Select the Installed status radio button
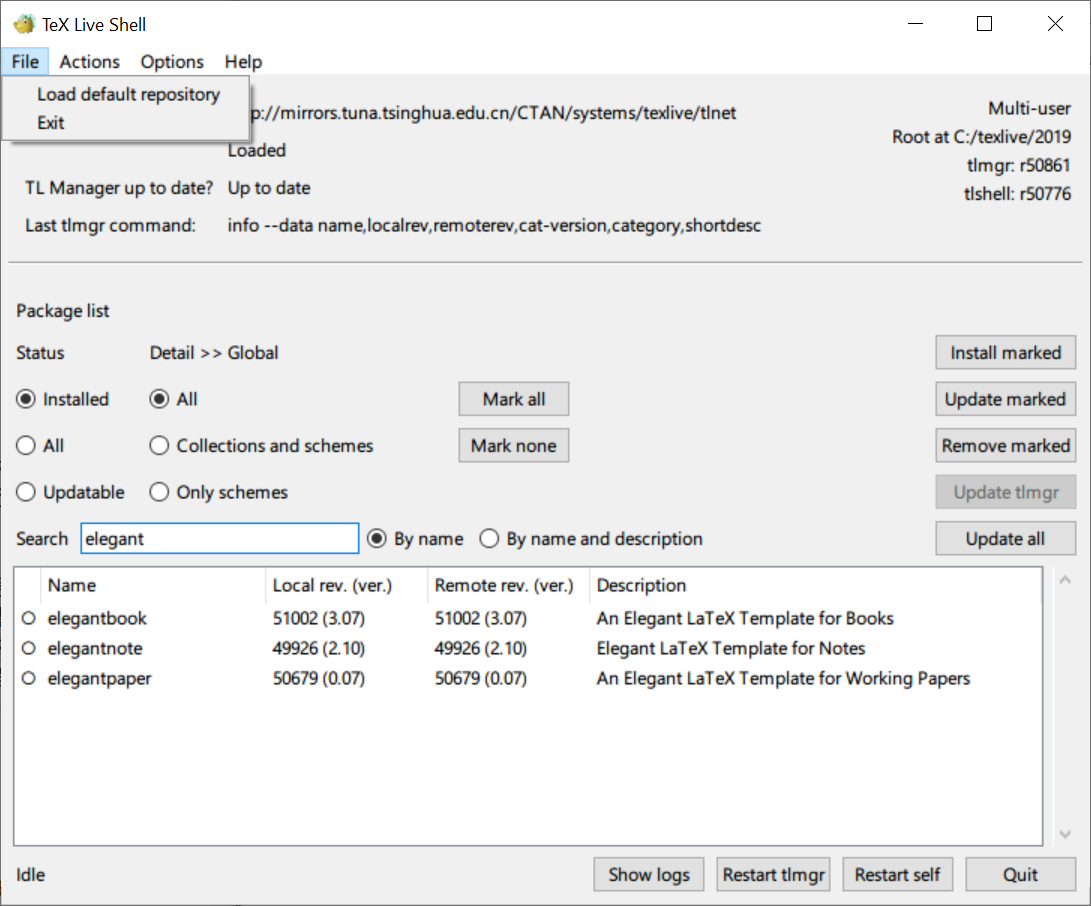This screenshot has height=906, width=1091. (x=26, y=399)
